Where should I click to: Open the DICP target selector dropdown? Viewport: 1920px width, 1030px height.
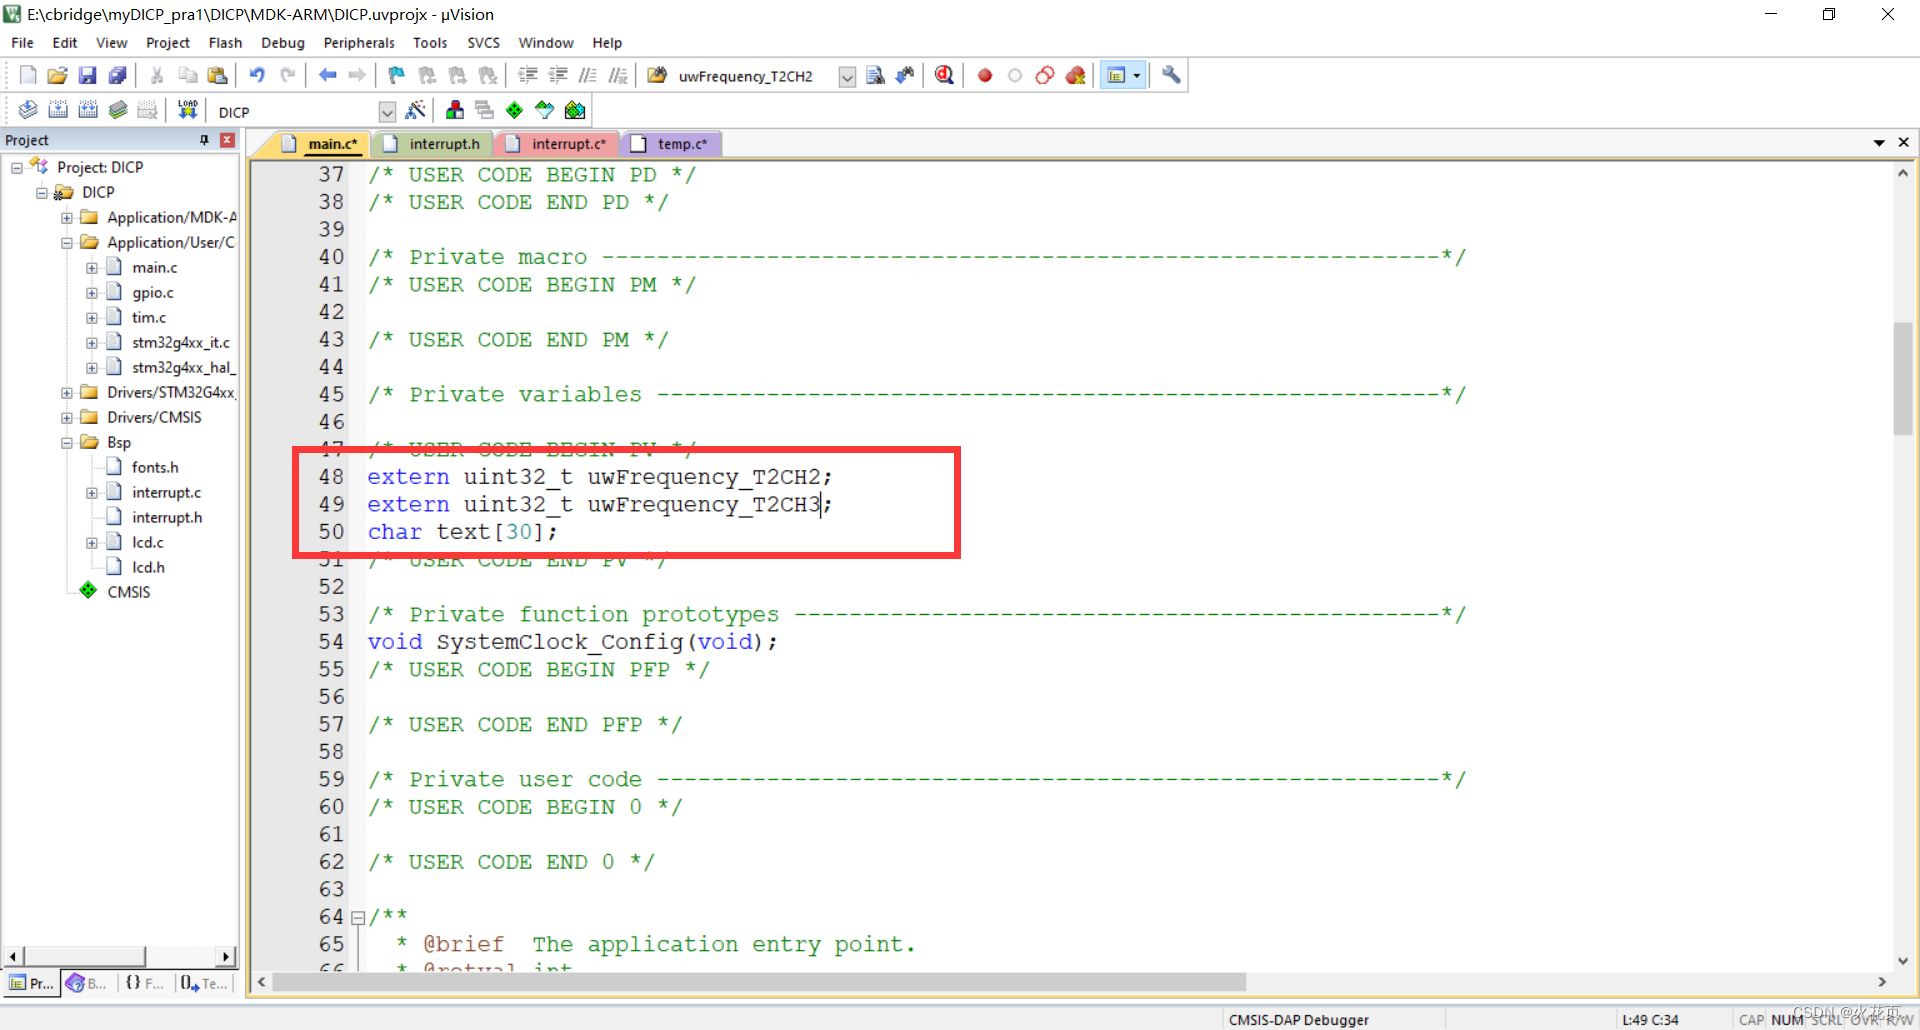point(387,111)
